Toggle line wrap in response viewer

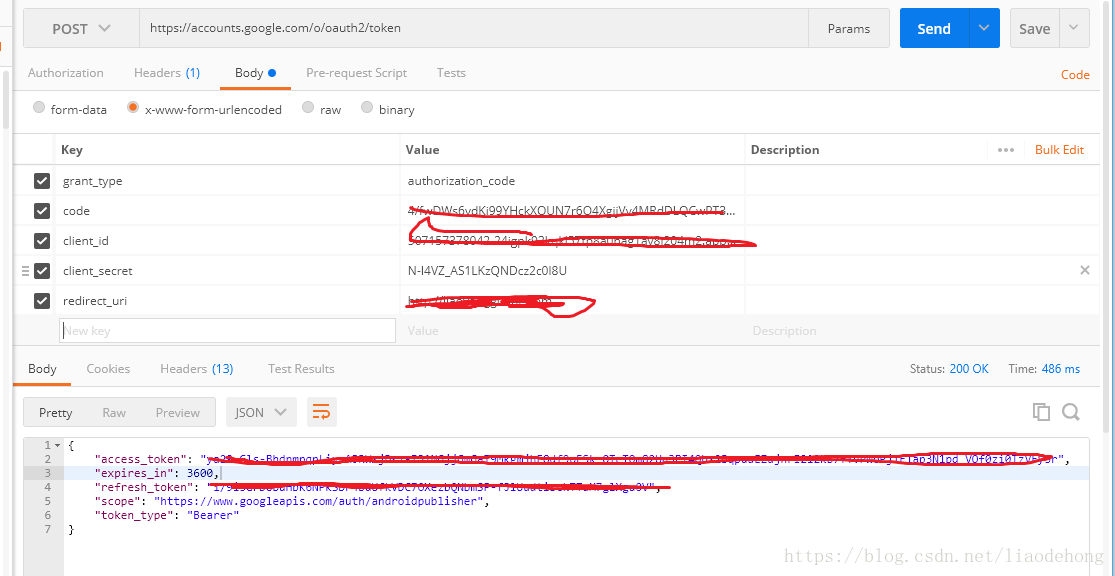(321, 412)
